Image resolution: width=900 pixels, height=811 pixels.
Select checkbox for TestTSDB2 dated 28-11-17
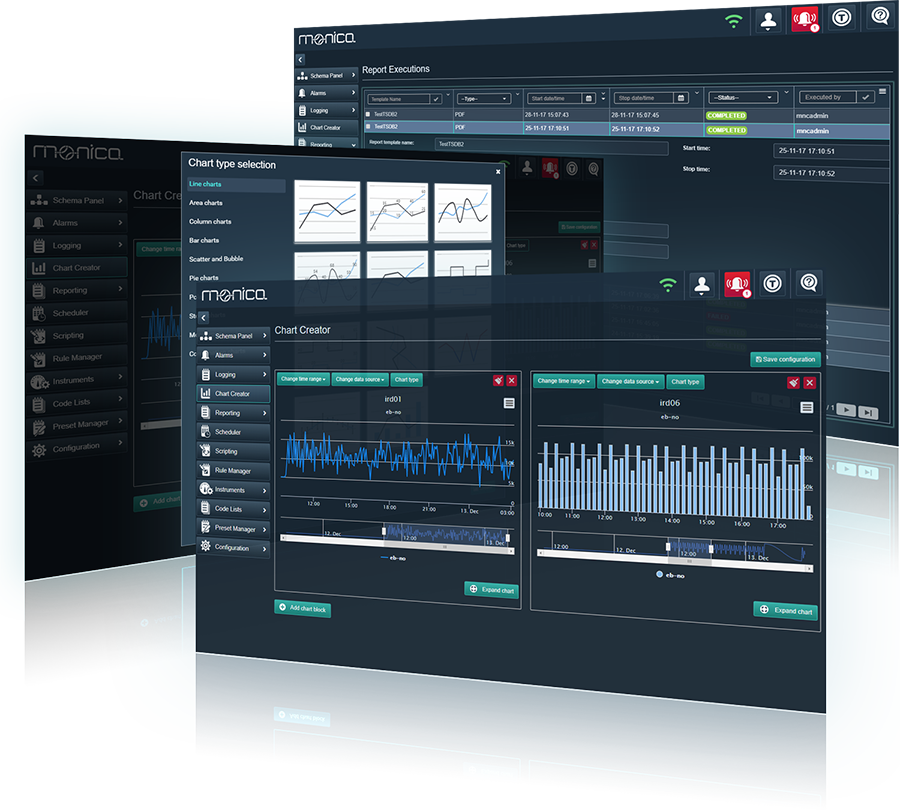[368, 114]
